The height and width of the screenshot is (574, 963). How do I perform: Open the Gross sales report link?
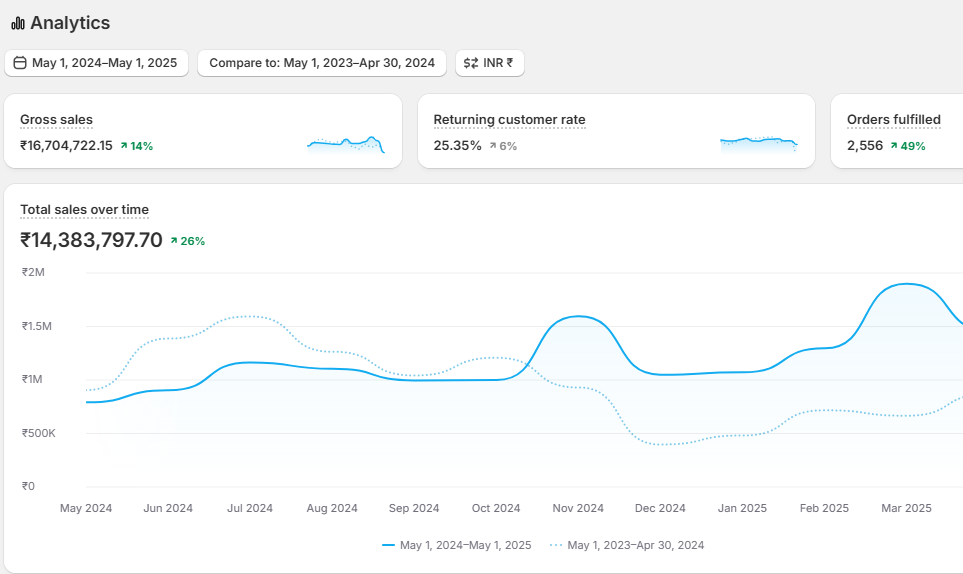tap(56, 120)
